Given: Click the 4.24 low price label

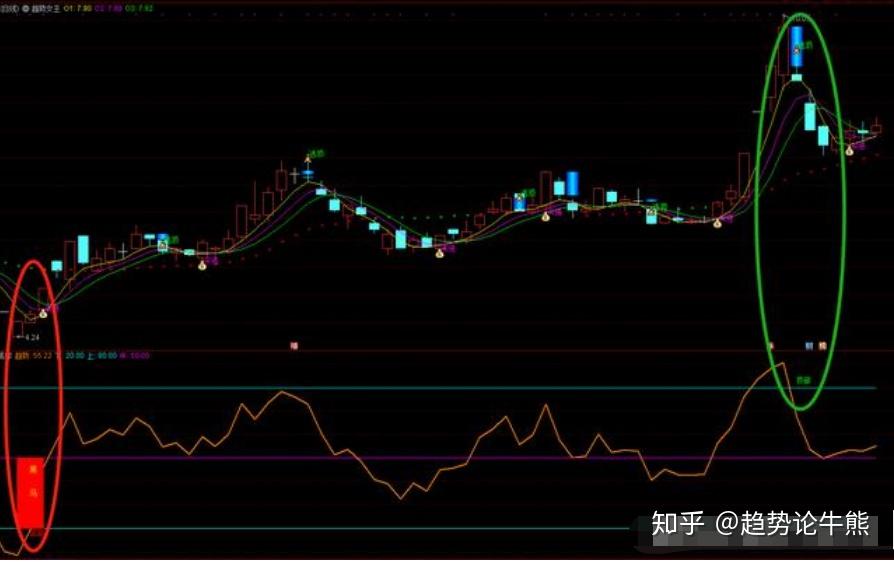Looking at the screenshot, I should 31,338.
